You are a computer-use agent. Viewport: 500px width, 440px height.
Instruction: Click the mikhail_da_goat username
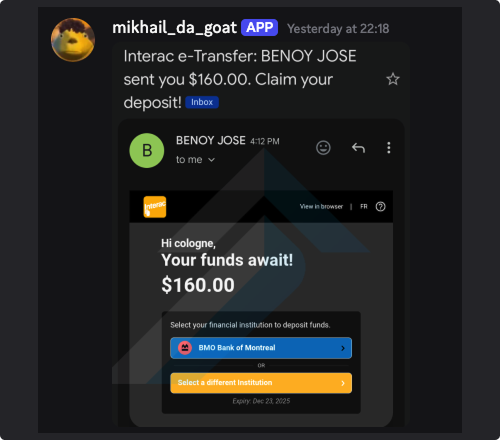(174, 28)
